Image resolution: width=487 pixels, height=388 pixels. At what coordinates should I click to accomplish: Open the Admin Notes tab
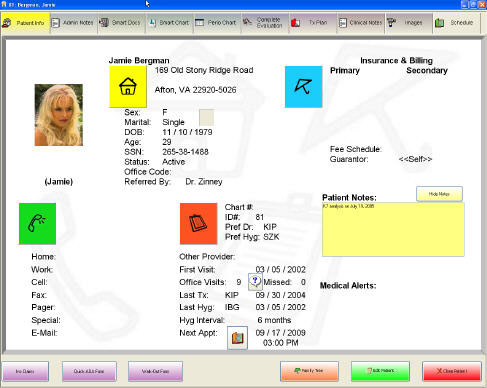point(74,23)
